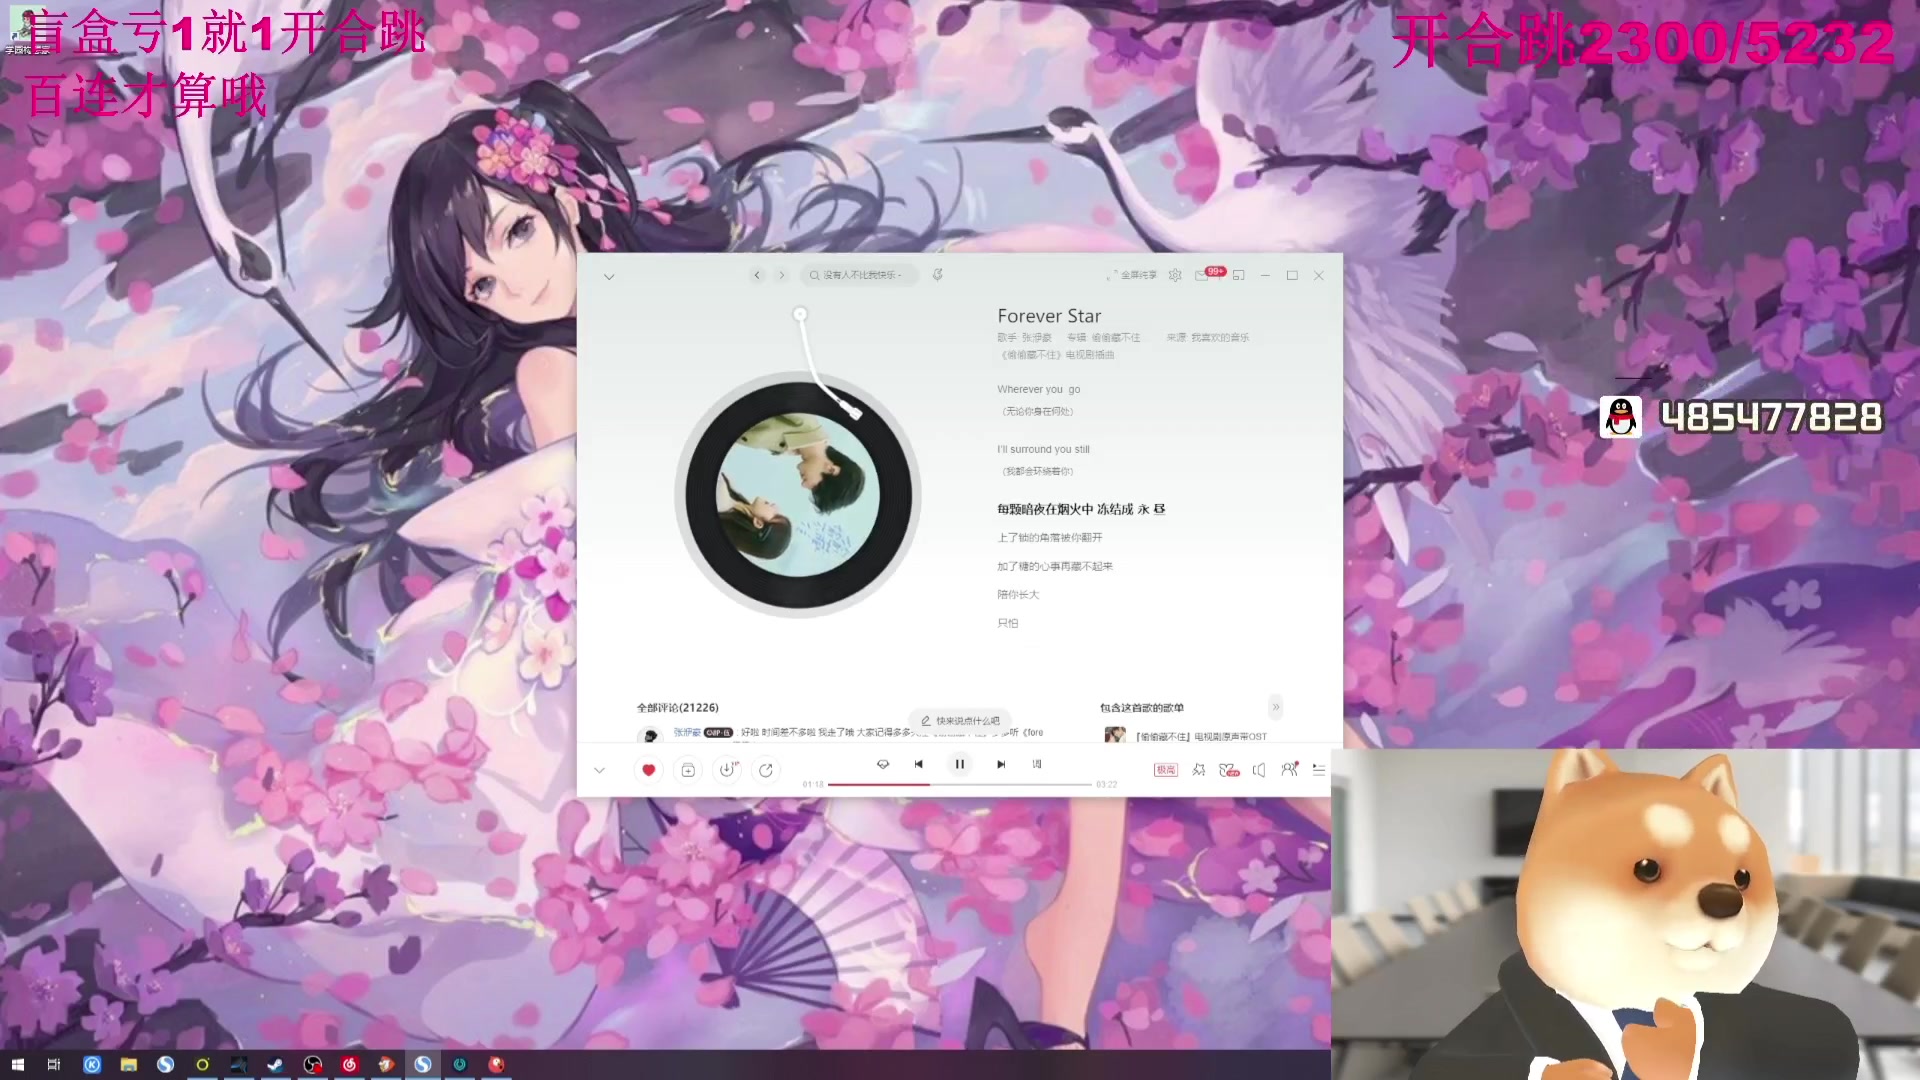1920x1080 pixels.
Task: Click the lyric line 陪你长大
Action: (x=1018, y=595)
